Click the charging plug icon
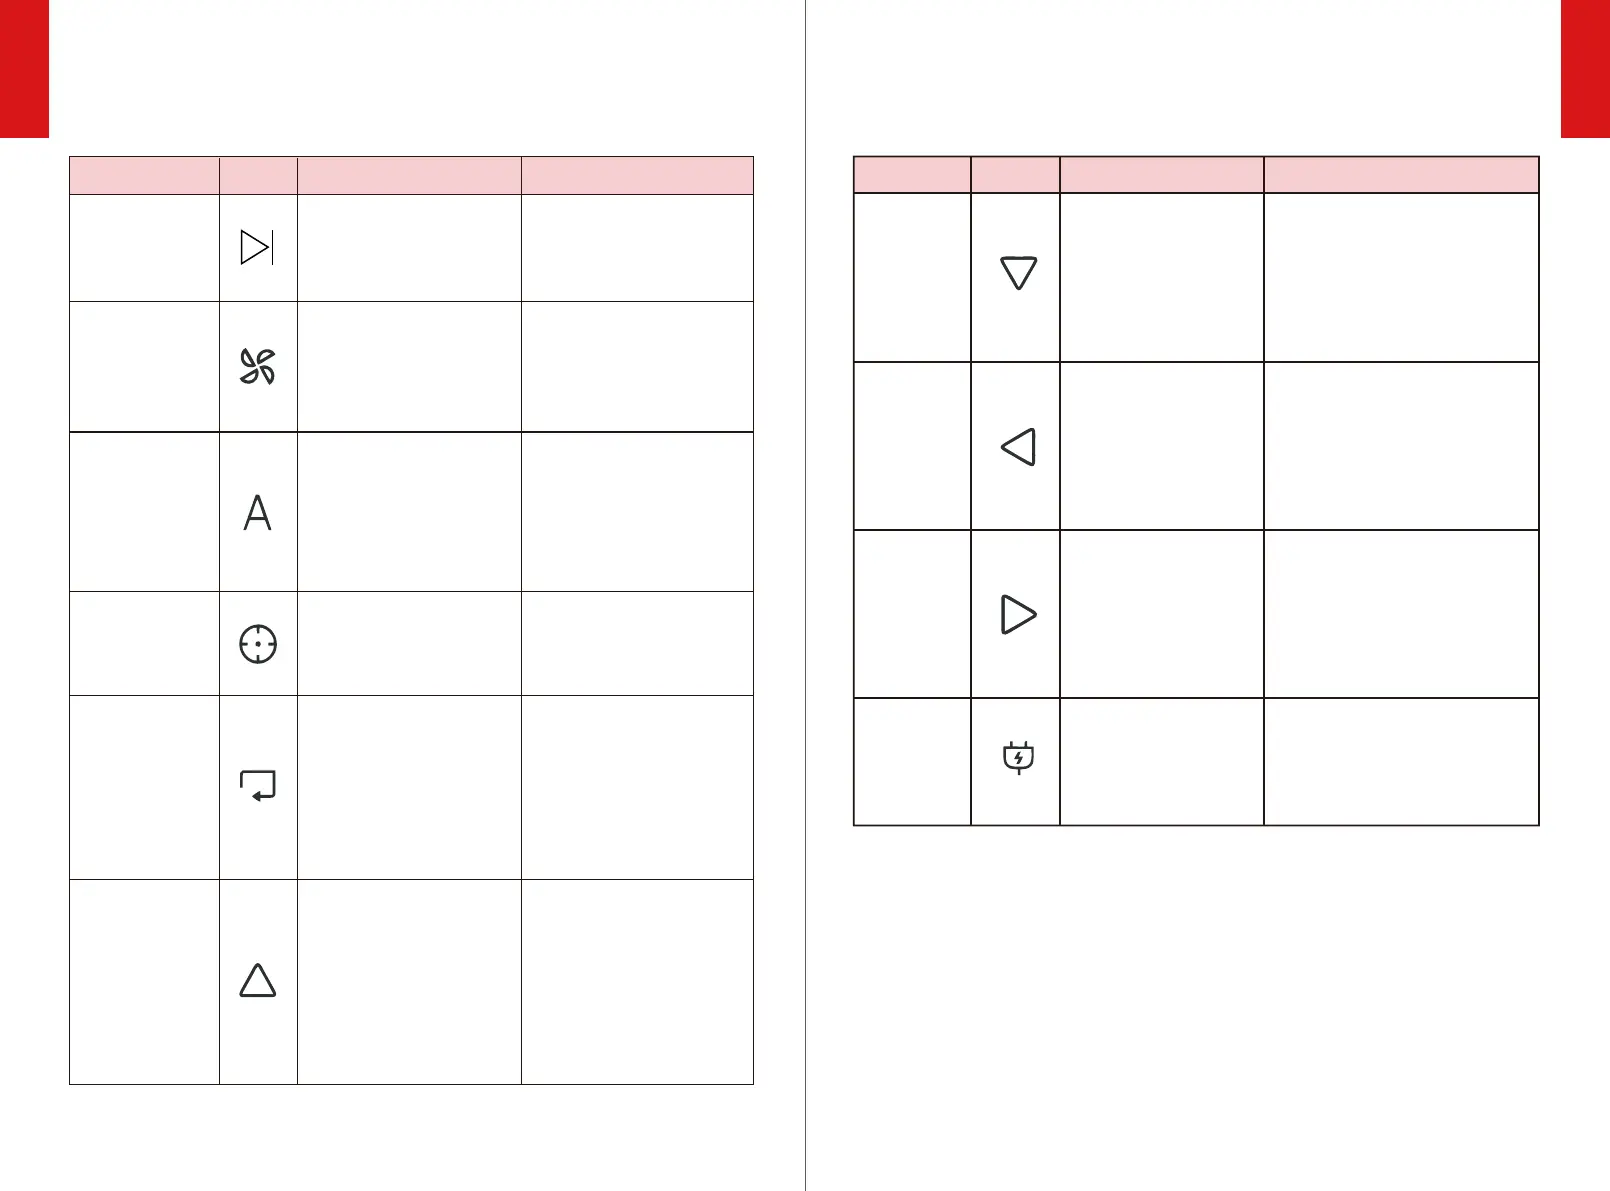The height and width of the screenshot is (1191, 1610). pos(1018,758)
